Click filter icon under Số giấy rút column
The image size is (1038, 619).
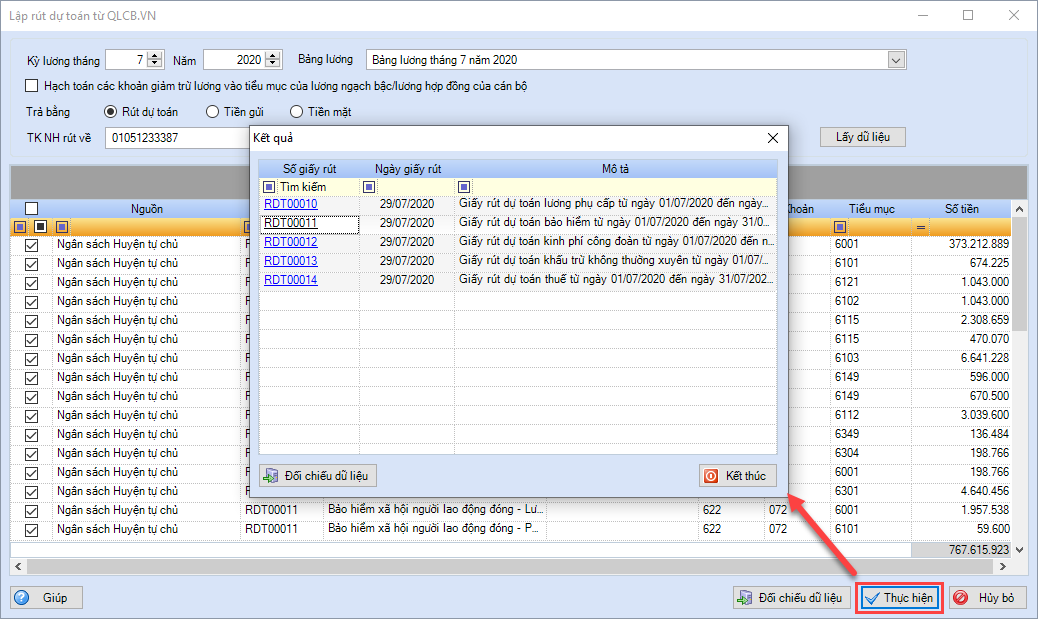click(x=269, y=187)
